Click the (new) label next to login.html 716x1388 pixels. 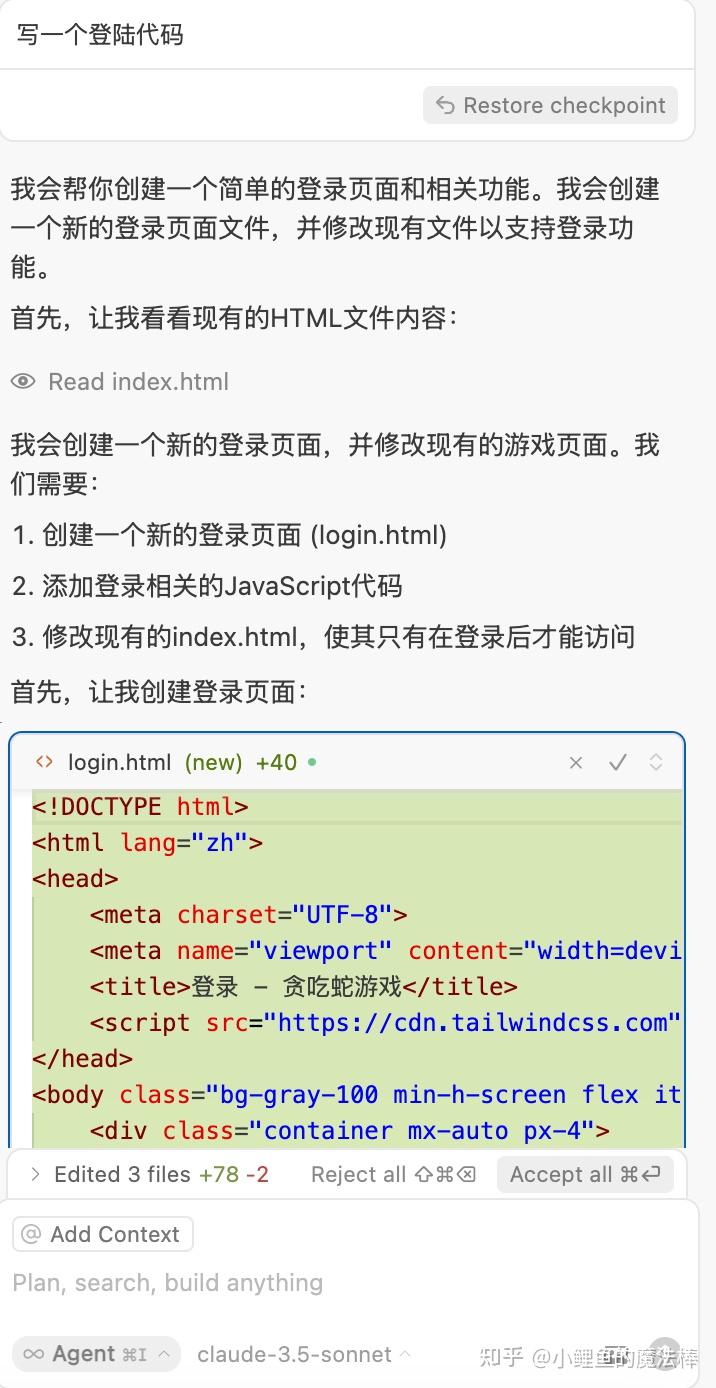214,762
